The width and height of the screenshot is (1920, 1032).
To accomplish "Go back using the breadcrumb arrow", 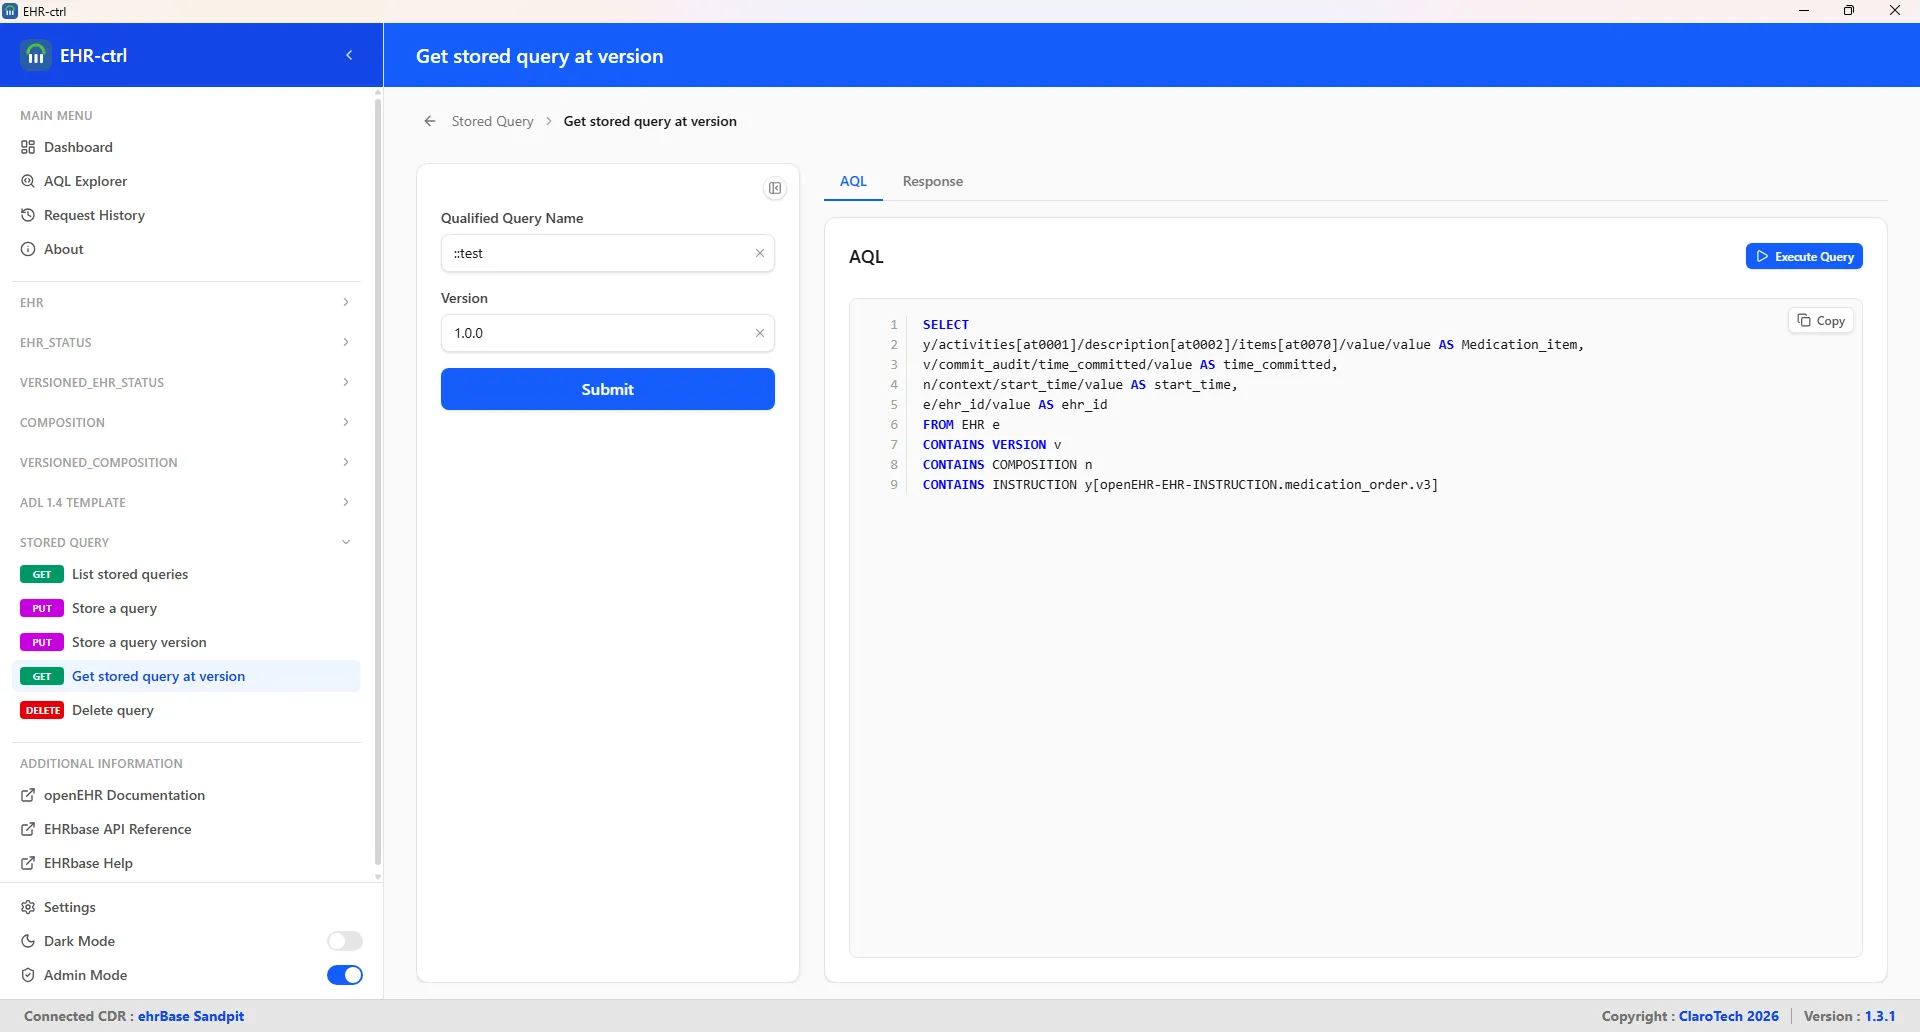I will pyautogui.click(x=430, y=121).
